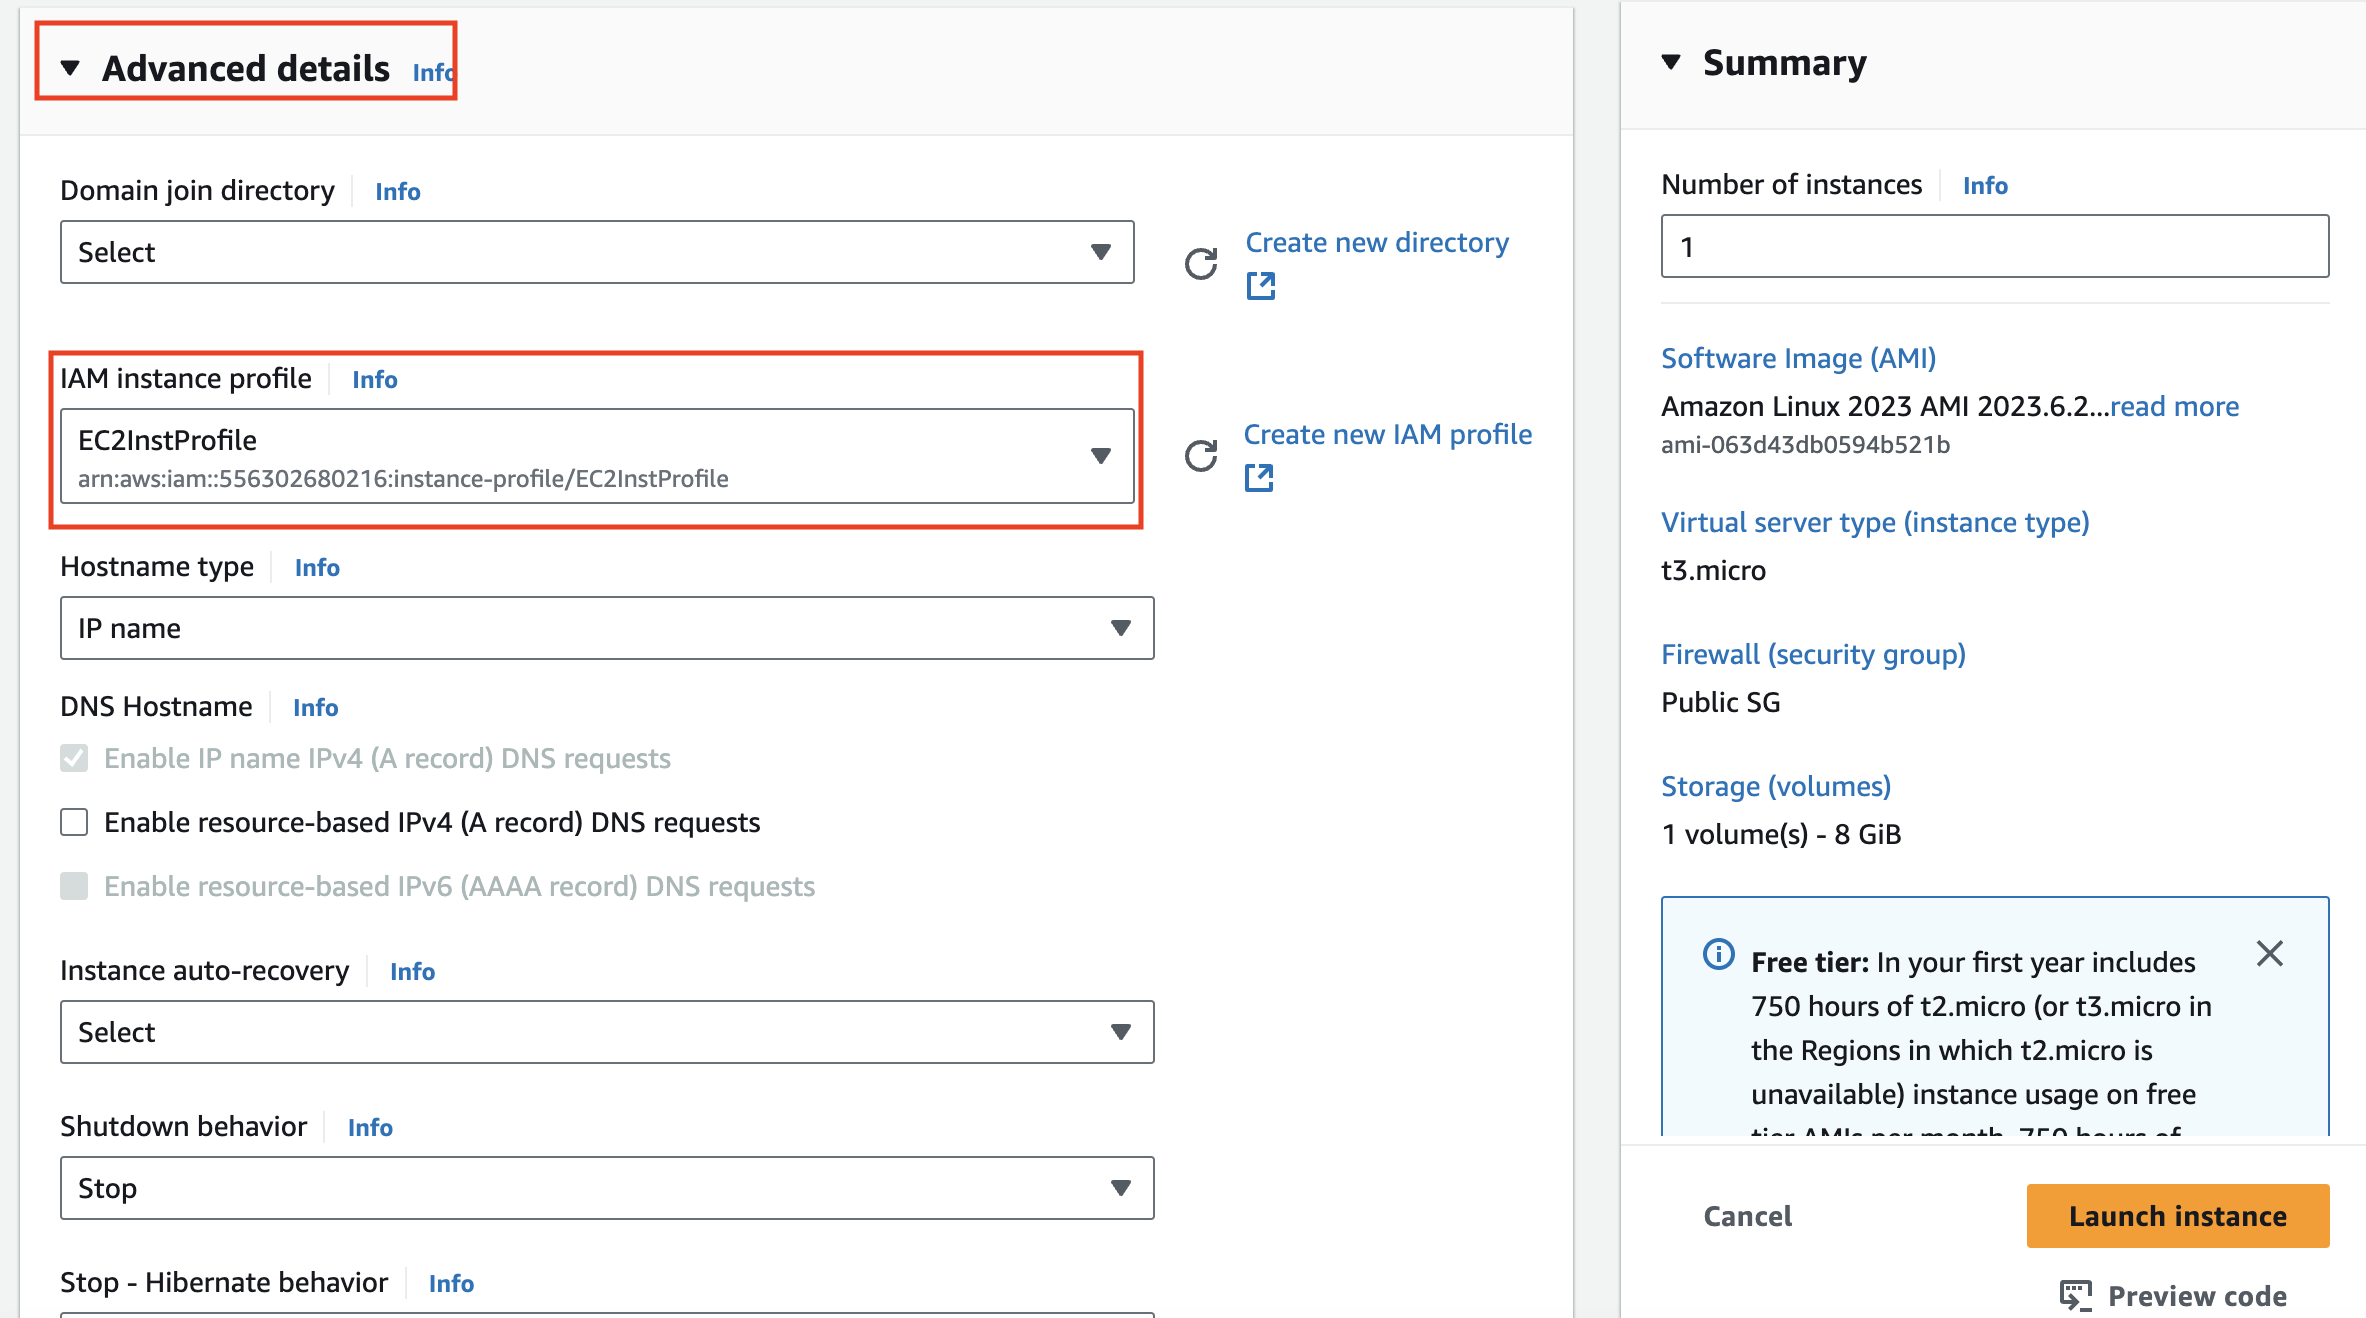Open the IAM instance profile dropdown
The image size is (2366, 1318).
[596, 456]
